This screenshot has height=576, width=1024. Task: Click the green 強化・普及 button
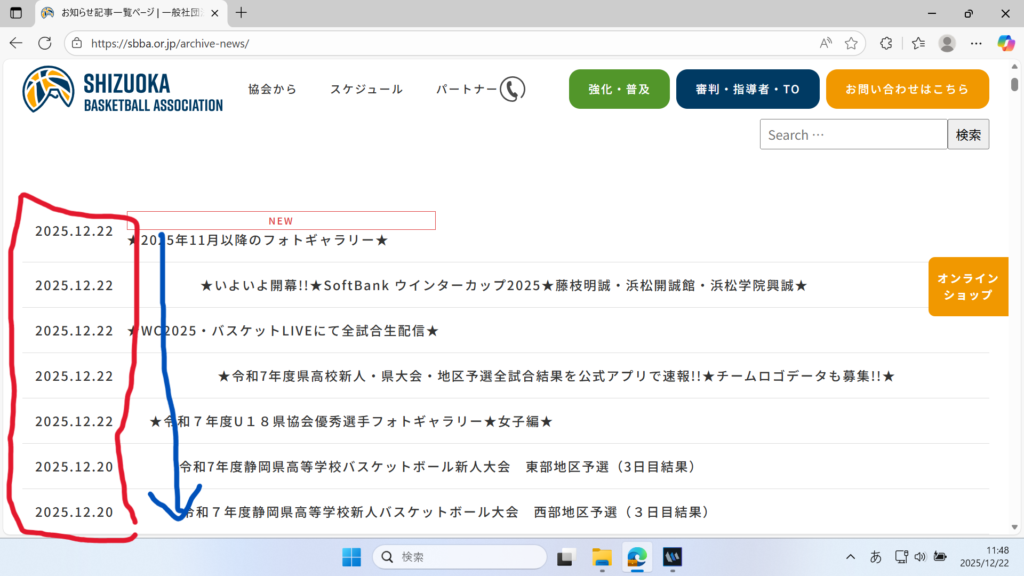(x=619, y=89)
